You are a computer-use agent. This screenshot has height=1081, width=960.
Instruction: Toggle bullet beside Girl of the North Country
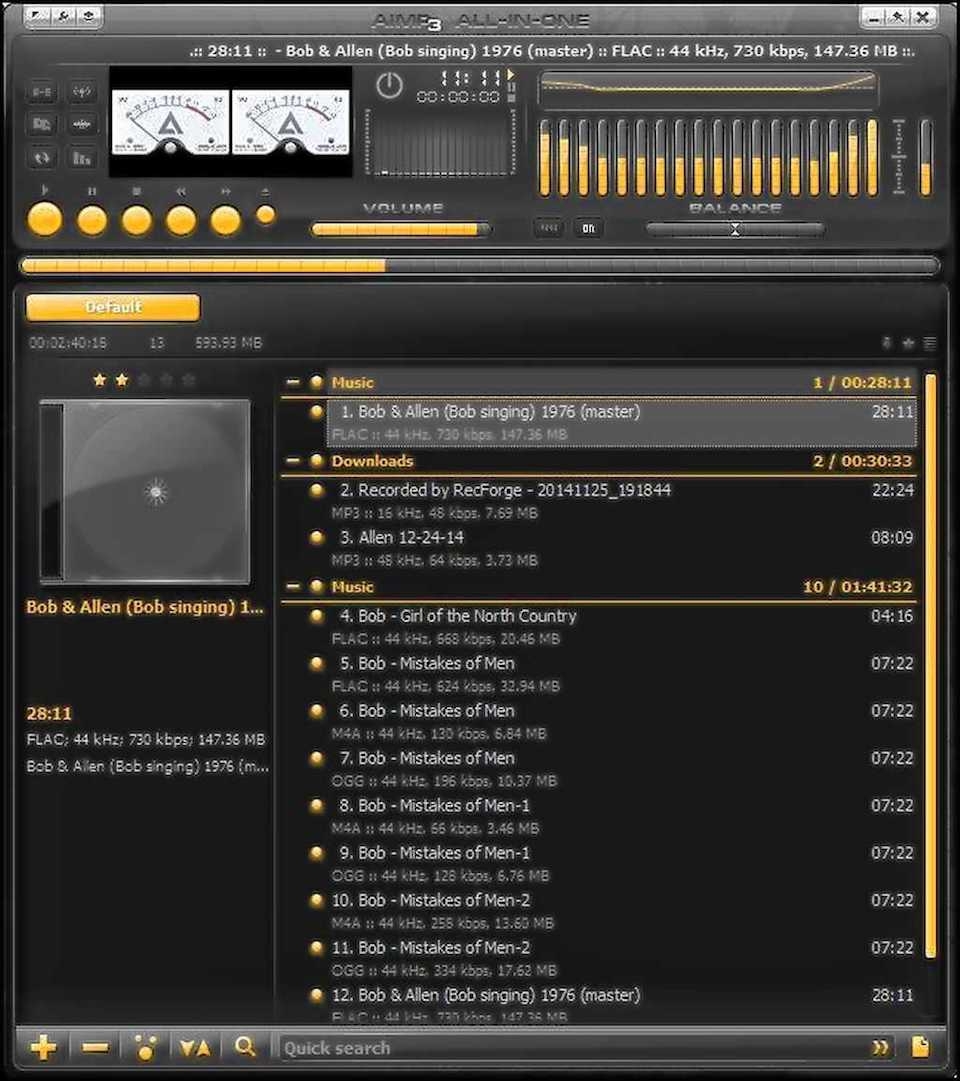click(x=317, y=616)
